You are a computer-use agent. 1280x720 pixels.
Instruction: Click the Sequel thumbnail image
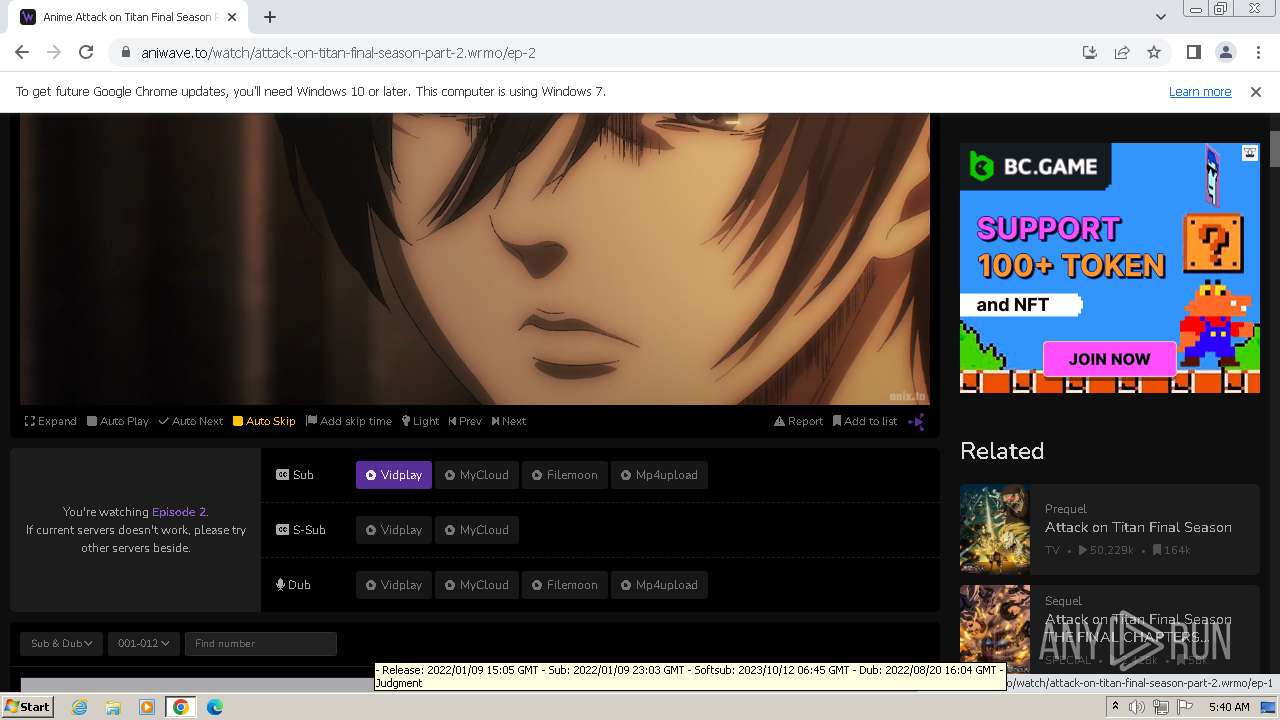pyautogui.click(x=995, y=628)
